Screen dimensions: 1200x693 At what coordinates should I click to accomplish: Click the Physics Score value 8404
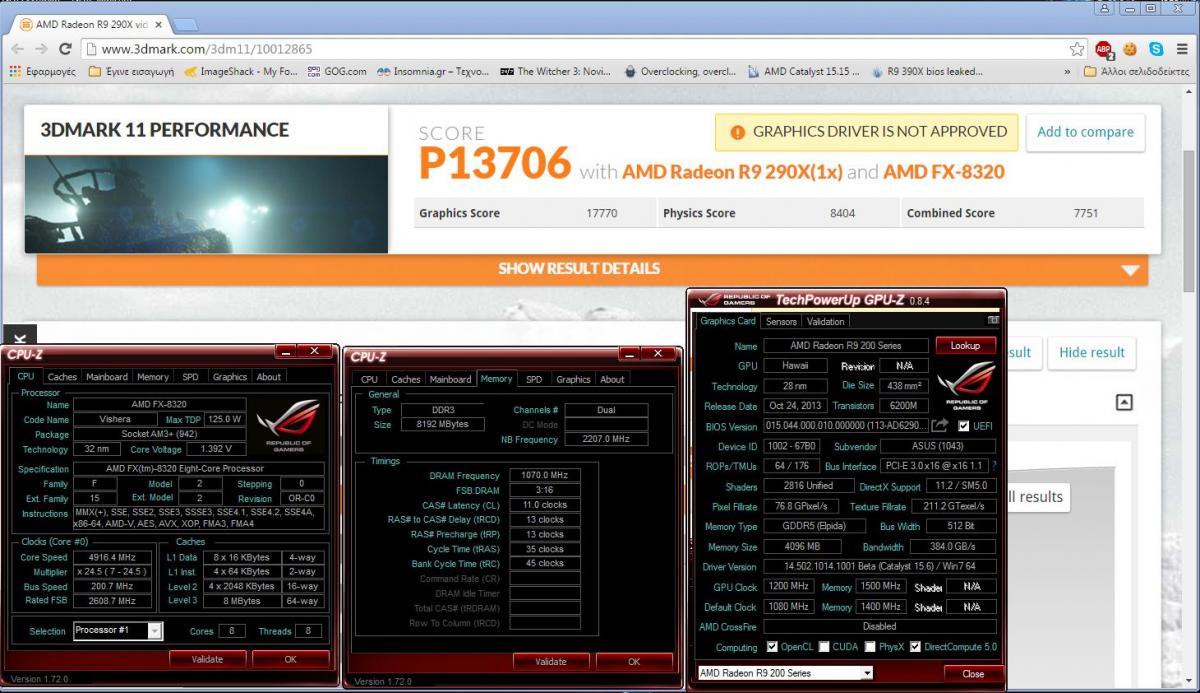point(842,213)
